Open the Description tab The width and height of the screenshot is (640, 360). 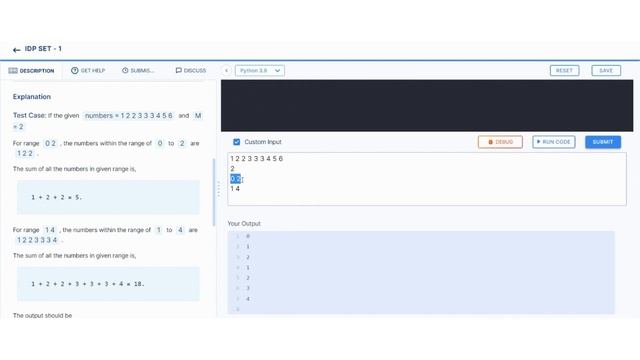tap(31, 71)
